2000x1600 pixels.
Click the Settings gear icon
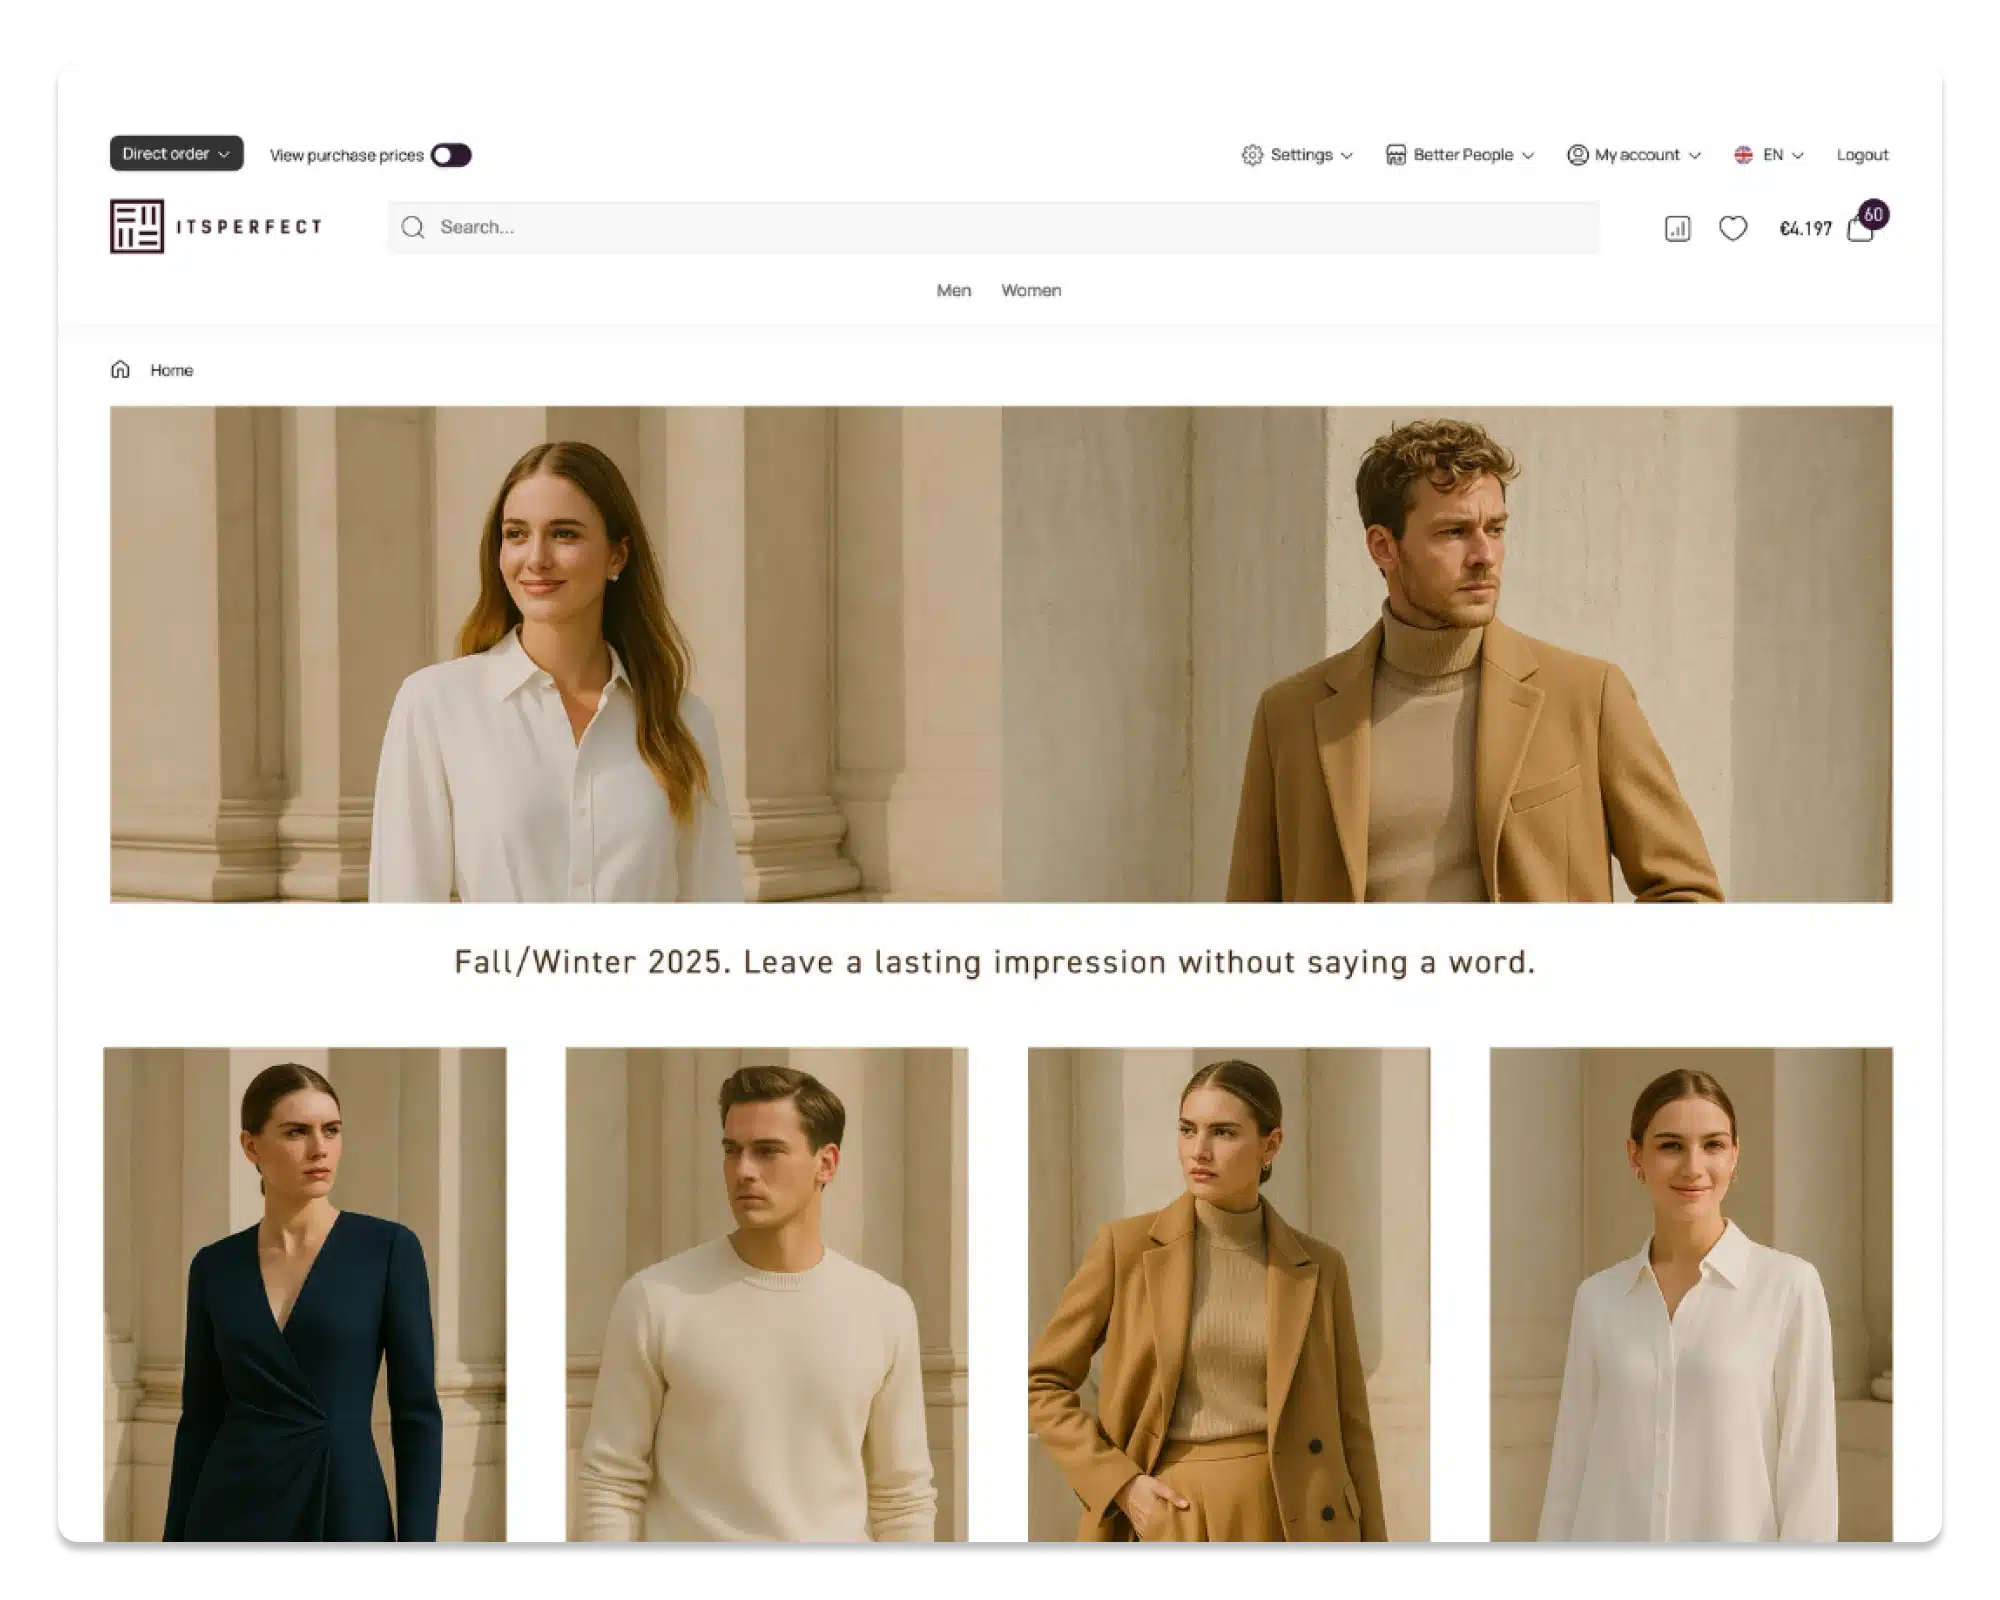click(1252, 155)
